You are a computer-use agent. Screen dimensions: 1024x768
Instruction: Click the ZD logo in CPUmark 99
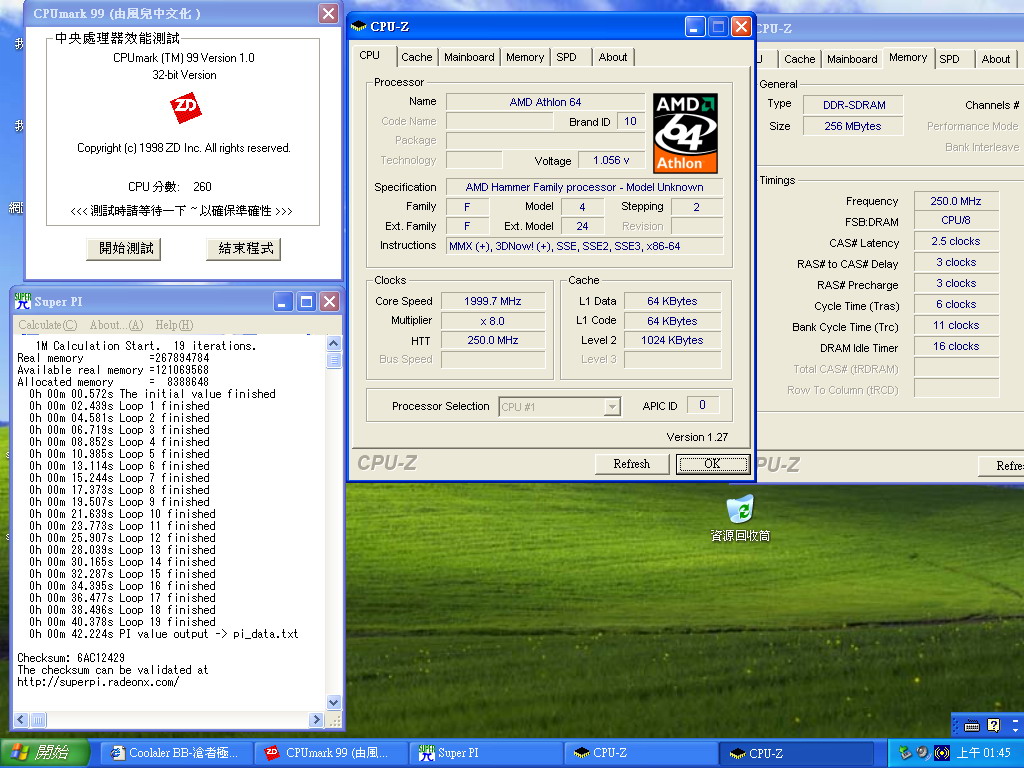(x=185, y=106)
